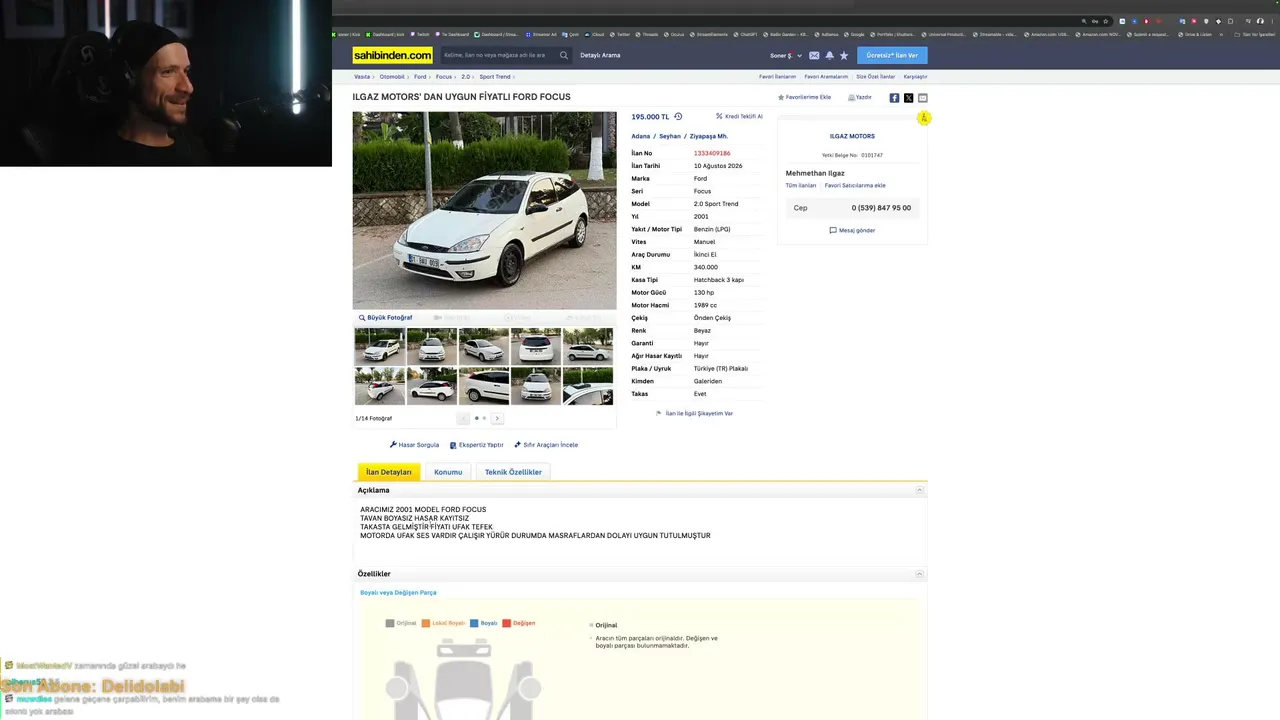Collapse the Özellikler section
The height and width of the screenshot is (720, 1280).
[920, 574]
